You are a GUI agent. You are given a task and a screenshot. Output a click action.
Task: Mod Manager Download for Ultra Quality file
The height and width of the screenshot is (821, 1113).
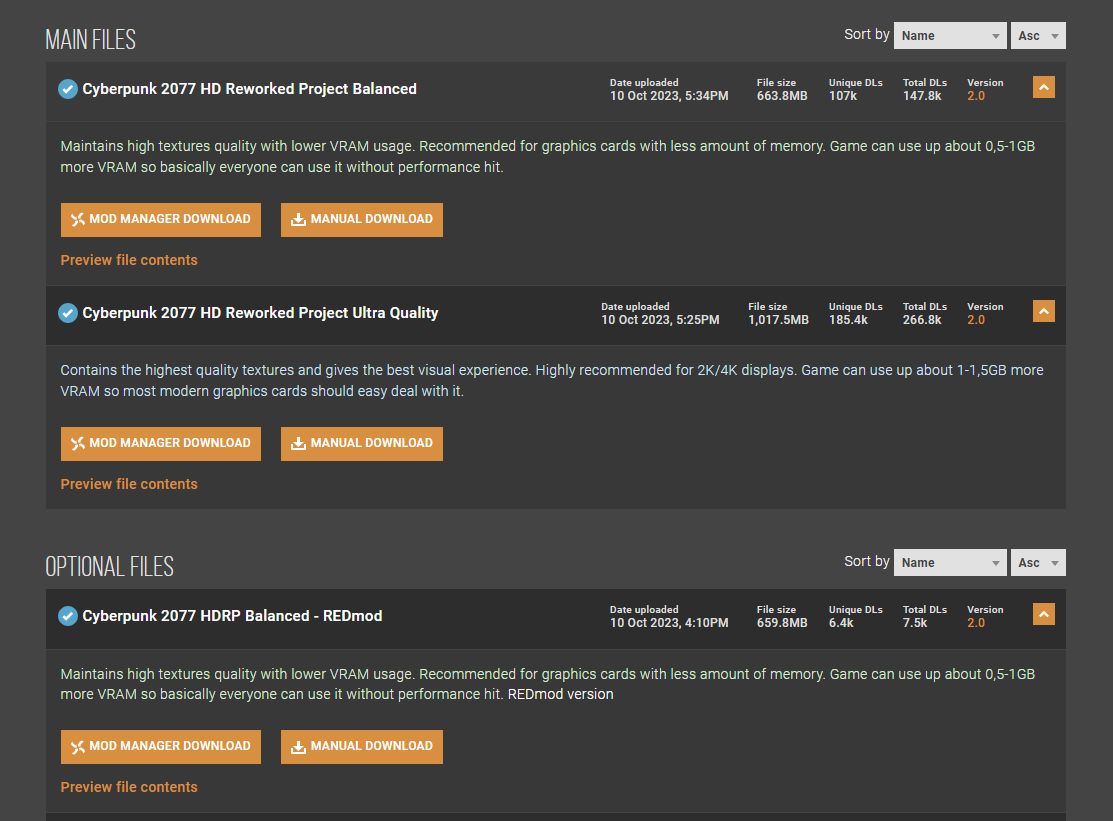coord(161,443)
